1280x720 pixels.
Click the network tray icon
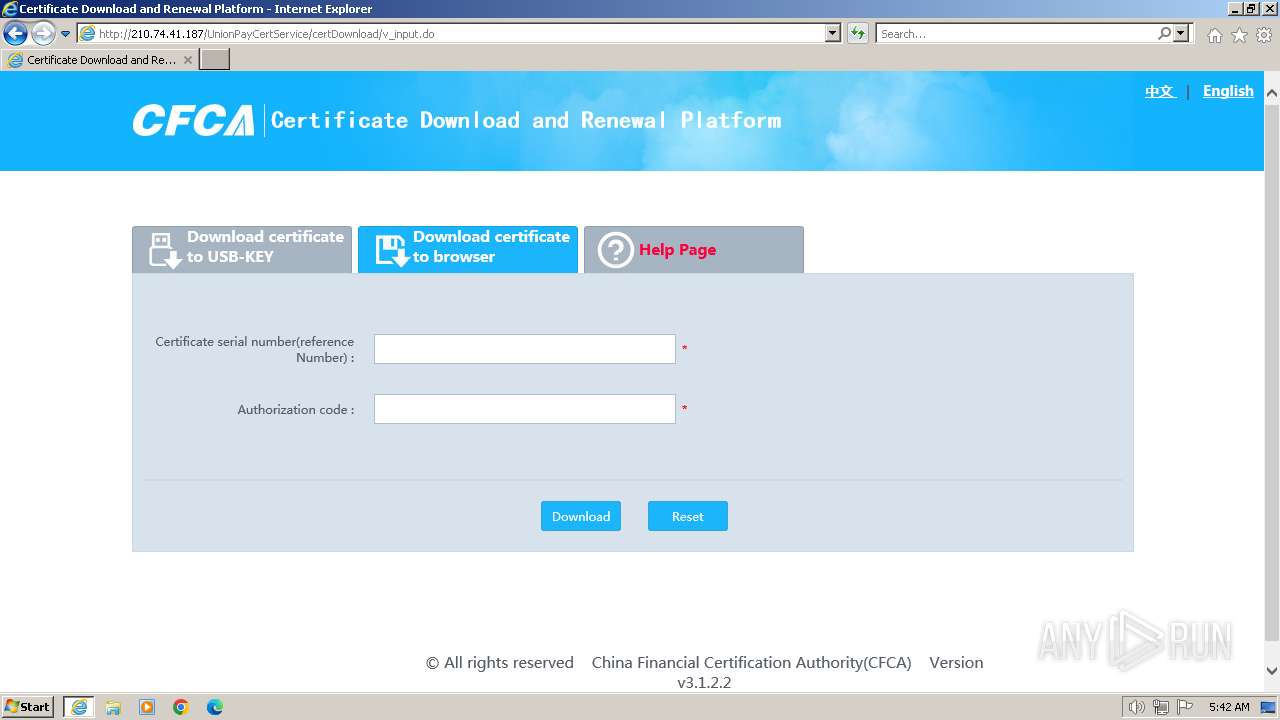pos(1161,707)
